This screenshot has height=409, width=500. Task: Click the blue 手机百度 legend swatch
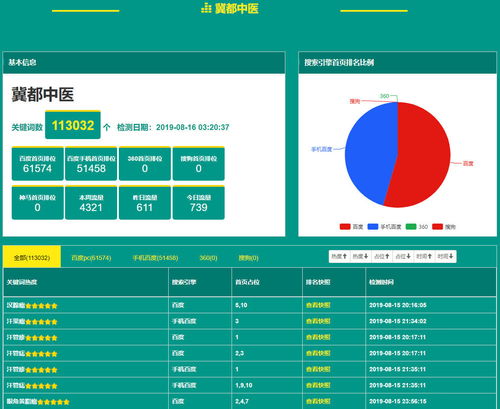click(373, 227)
